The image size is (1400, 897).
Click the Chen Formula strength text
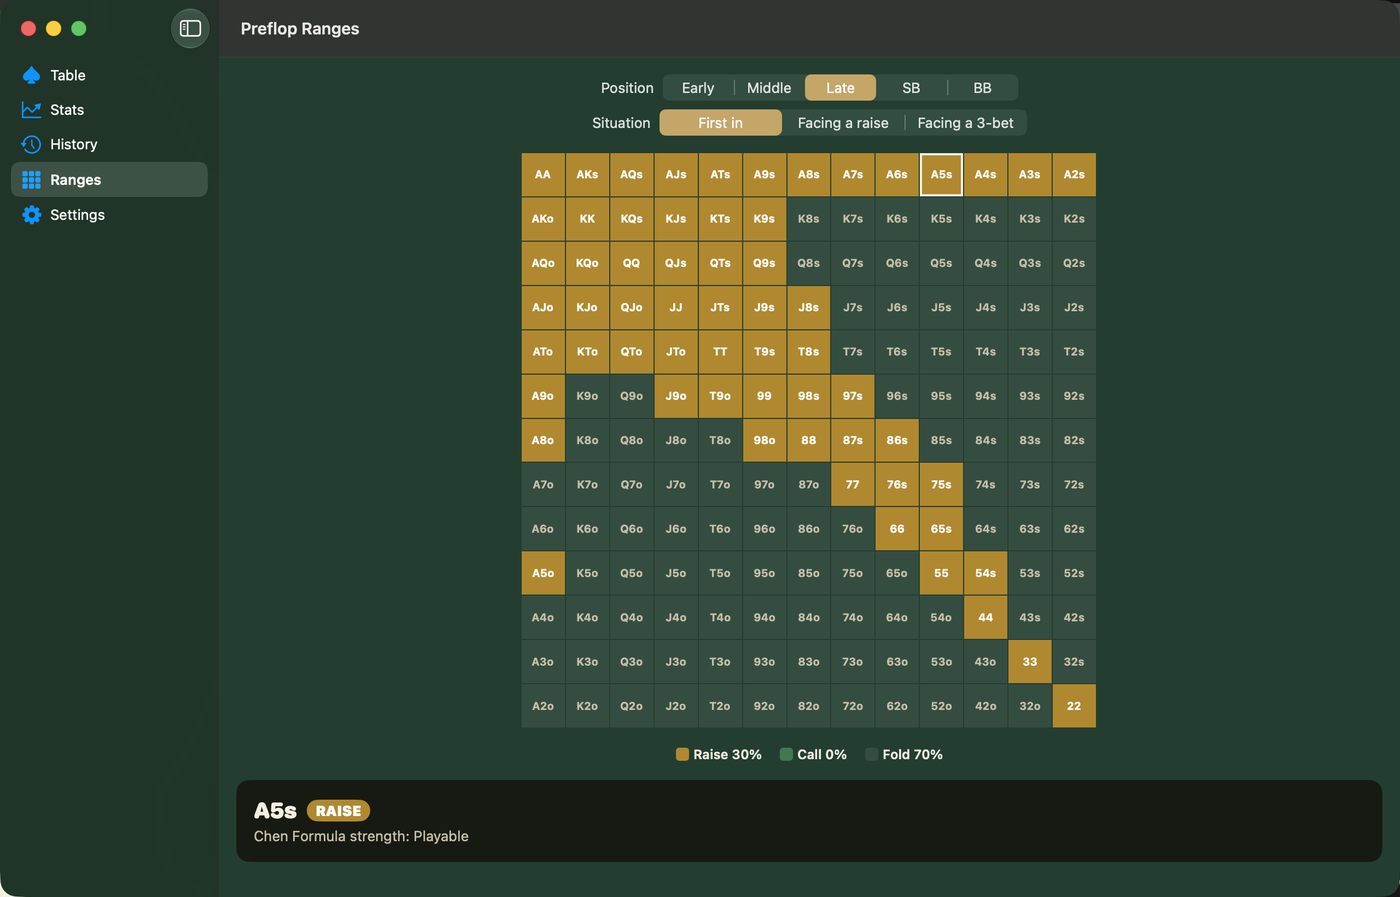coord(361,836)
